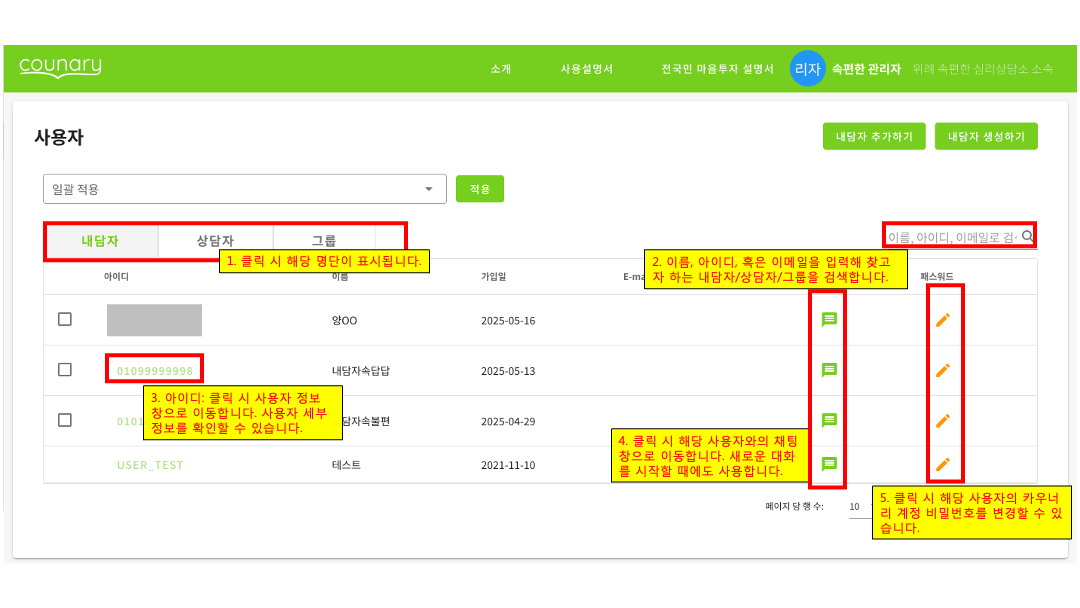Click 속편한 관리자 account name
The image size is (1080, 608).
(866, 69)
